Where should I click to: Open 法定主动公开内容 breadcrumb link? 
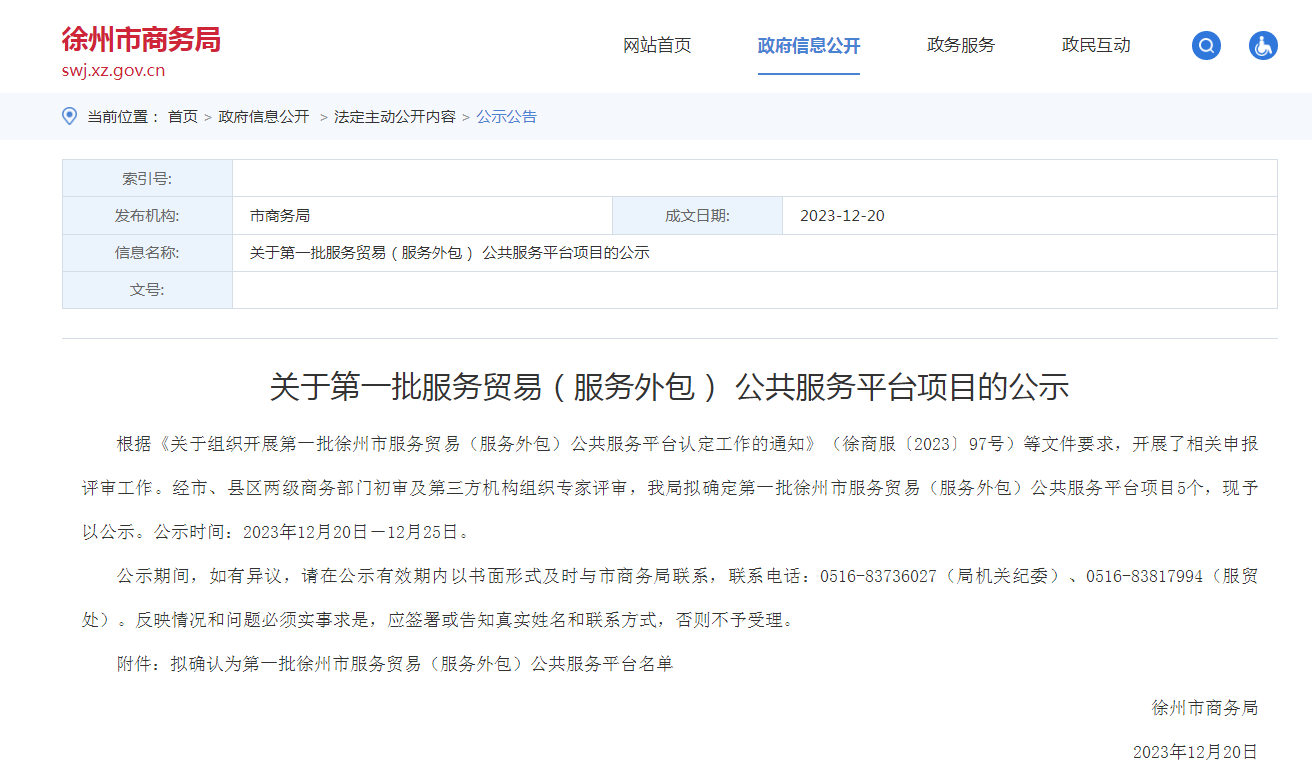[394, 117]
